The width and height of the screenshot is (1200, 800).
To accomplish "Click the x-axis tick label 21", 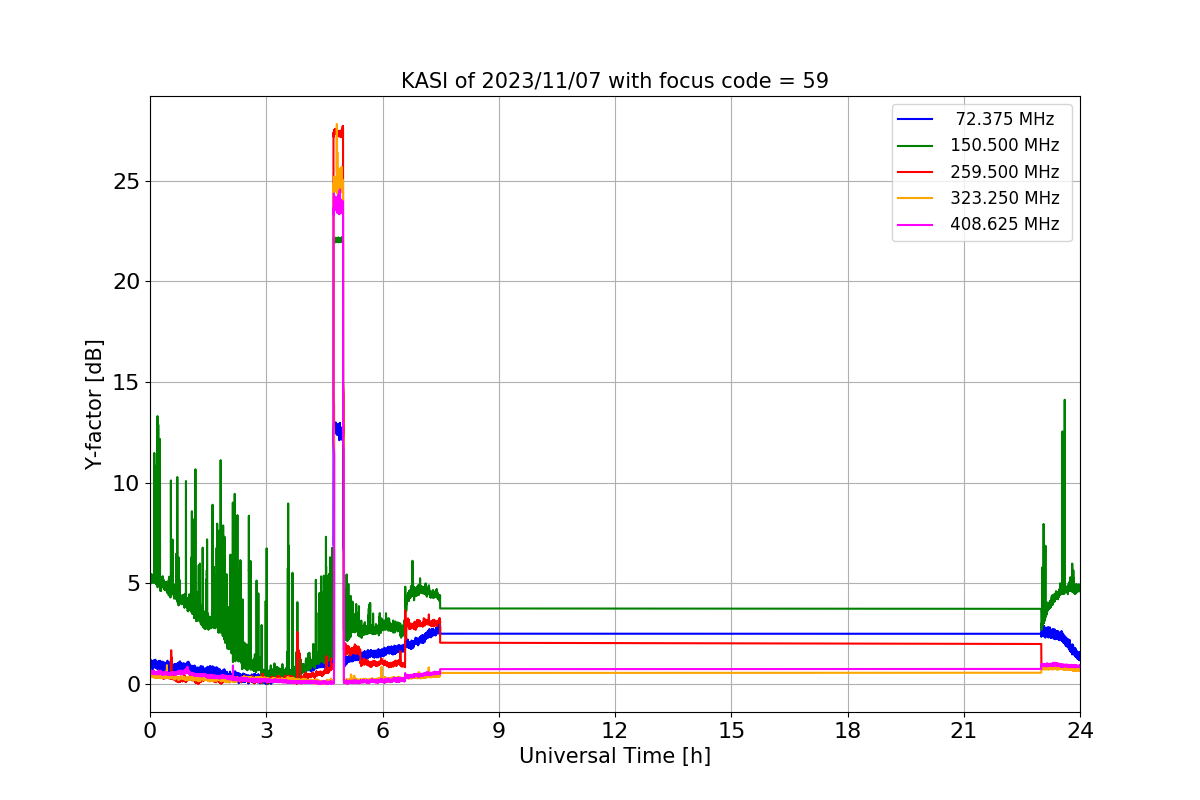I will tap(964, 731).
